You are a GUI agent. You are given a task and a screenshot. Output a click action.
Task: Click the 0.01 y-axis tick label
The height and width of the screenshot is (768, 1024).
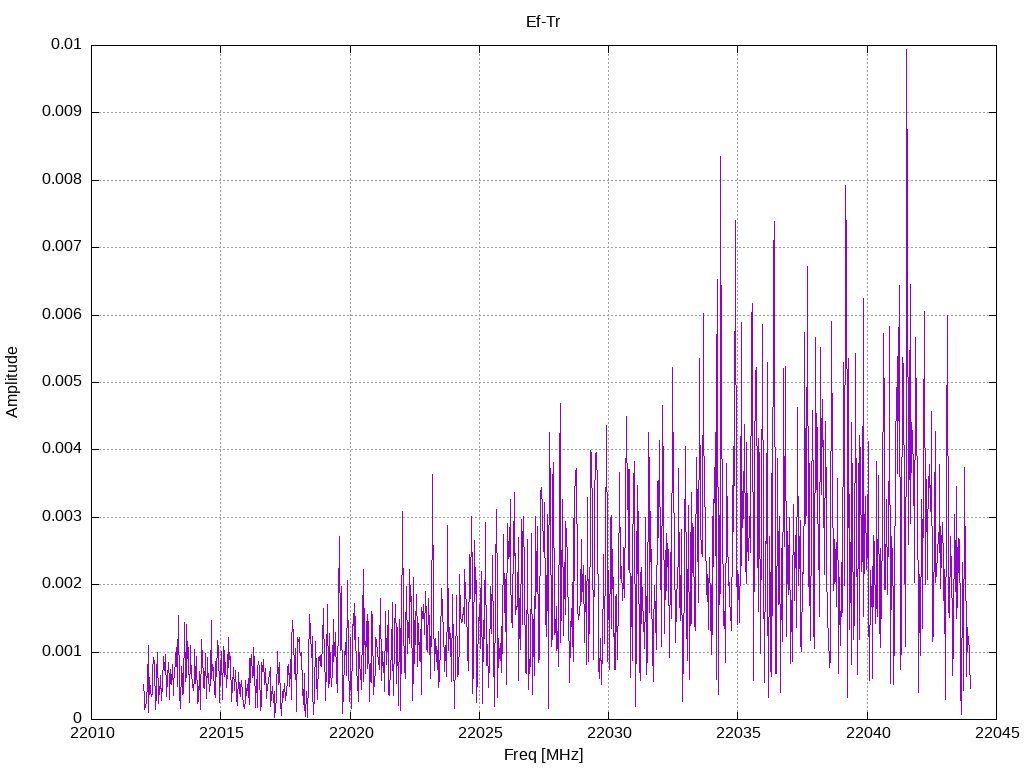click(x=66, y=44)
